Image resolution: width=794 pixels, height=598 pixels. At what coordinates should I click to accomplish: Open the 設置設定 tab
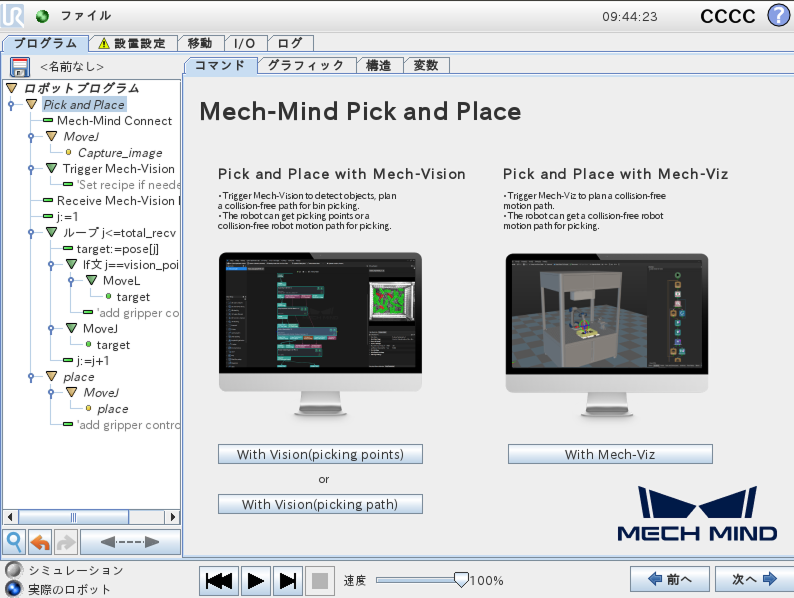pyautogui.click(x=133, y=44)
